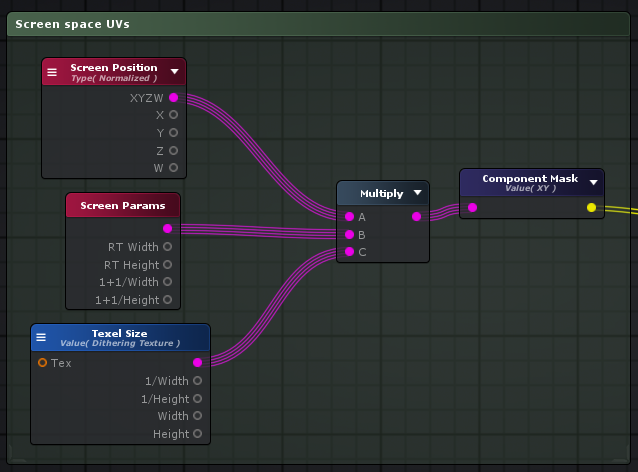
Task: Click the 1+1/Height output port
Action: (x=168, y=299)
